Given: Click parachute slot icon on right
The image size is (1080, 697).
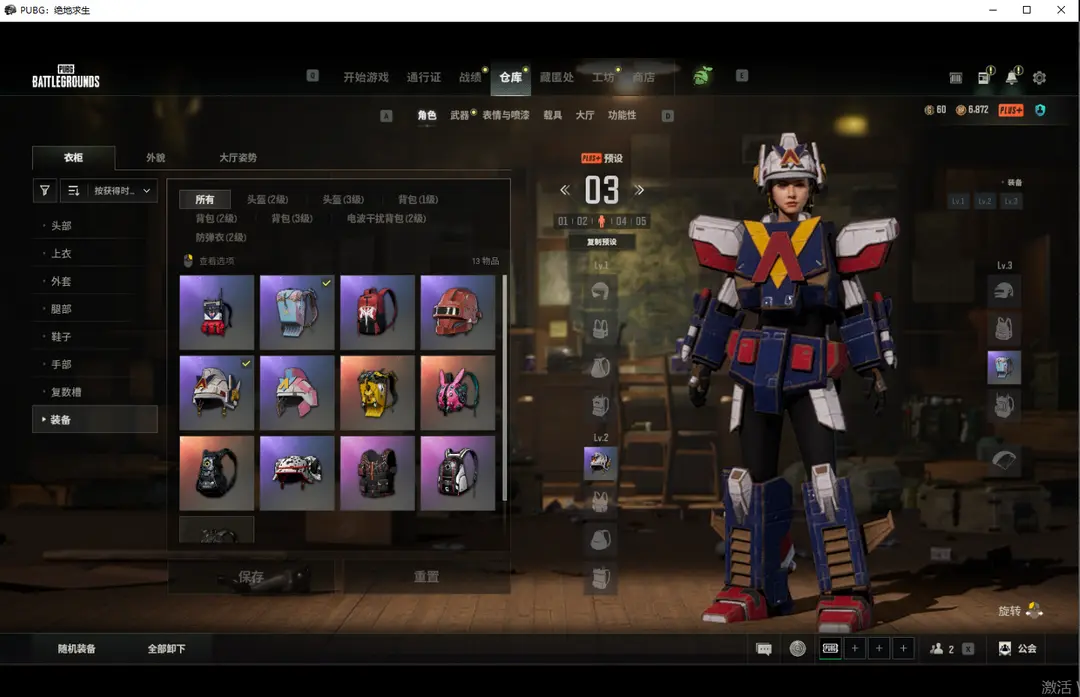Looking at the screenshot, I should coord(1004,459).
